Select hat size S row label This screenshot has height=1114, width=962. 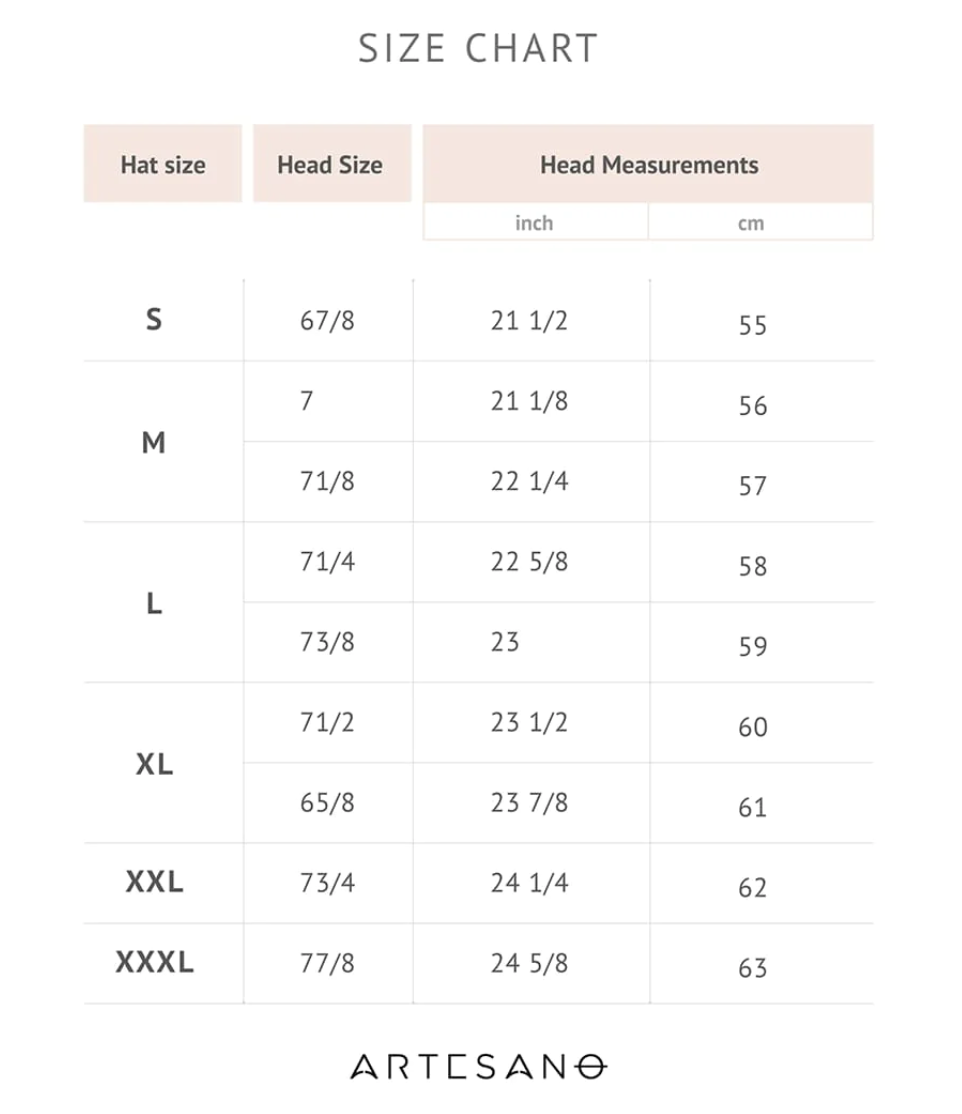pyautogui.click(x=154, y=319)
